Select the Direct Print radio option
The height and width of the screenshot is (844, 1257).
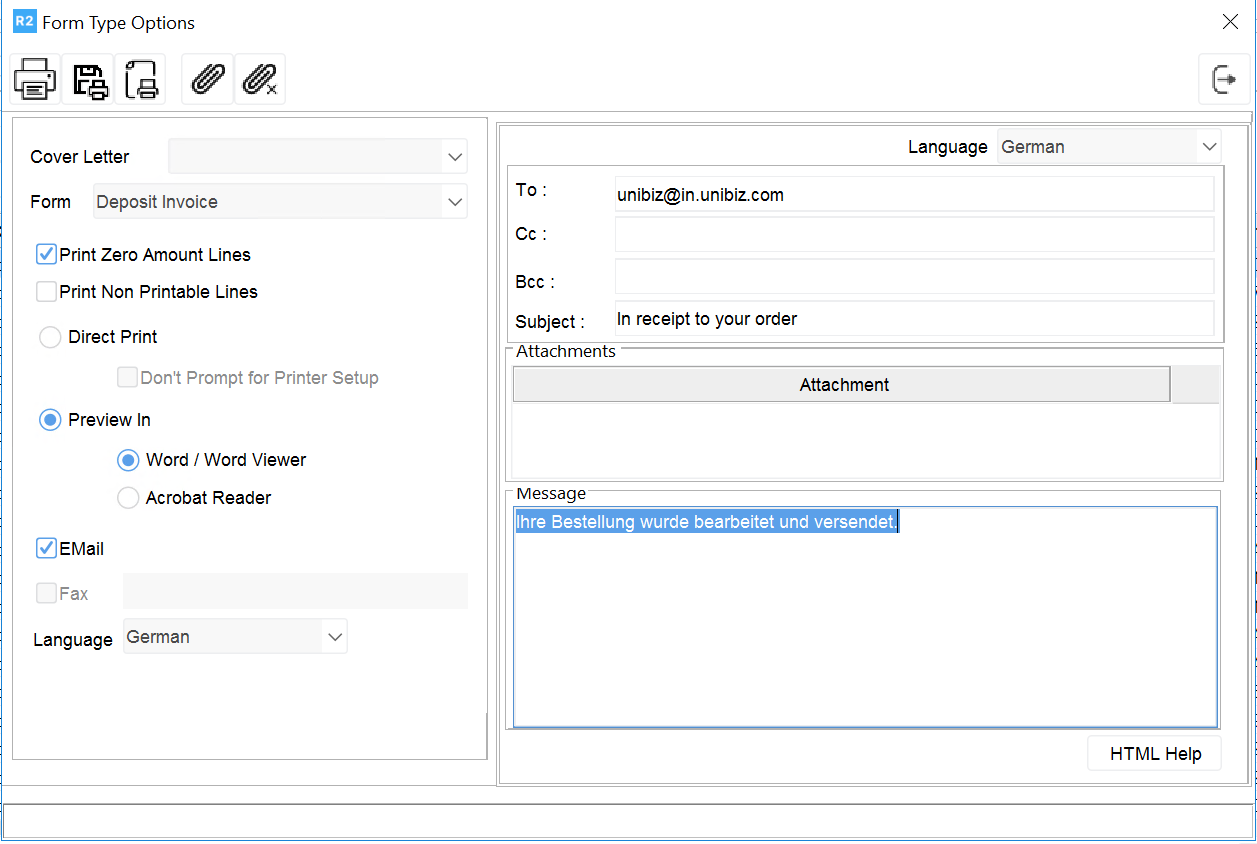(x=50, y=337)
